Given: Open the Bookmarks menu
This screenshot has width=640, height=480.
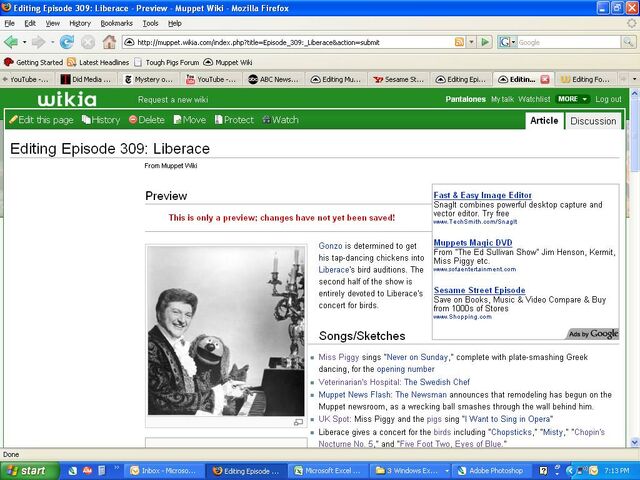Looking at the screenshot, I should click(x=117, y=24).
